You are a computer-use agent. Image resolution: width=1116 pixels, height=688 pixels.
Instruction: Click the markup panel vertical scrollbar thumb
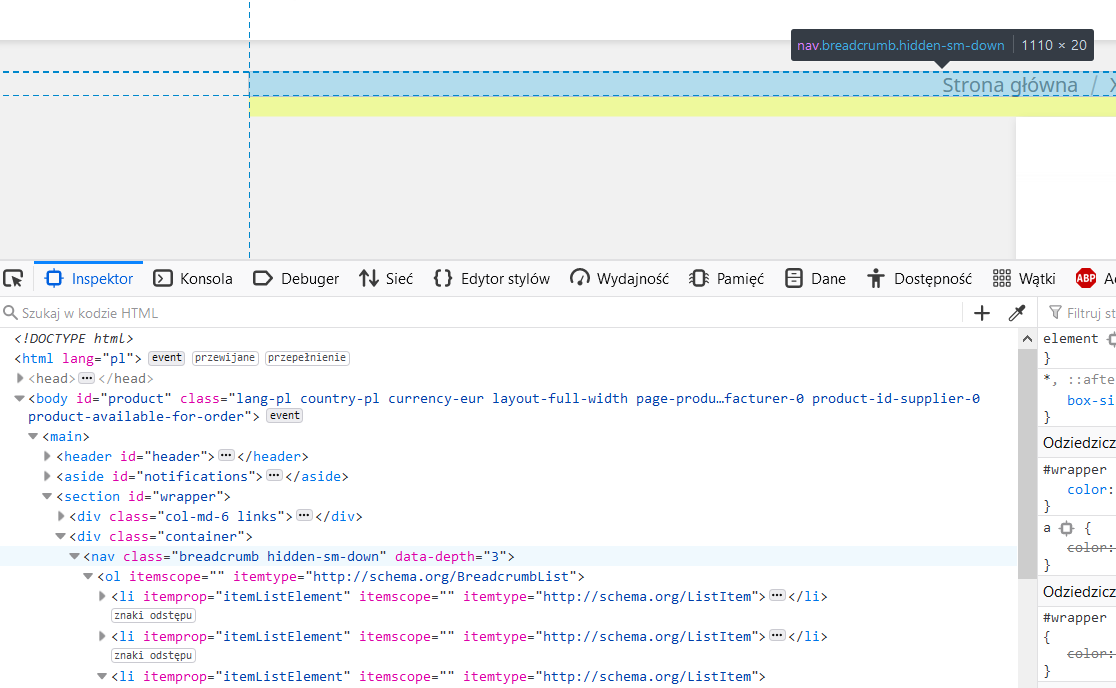[x=1027, y=464]
